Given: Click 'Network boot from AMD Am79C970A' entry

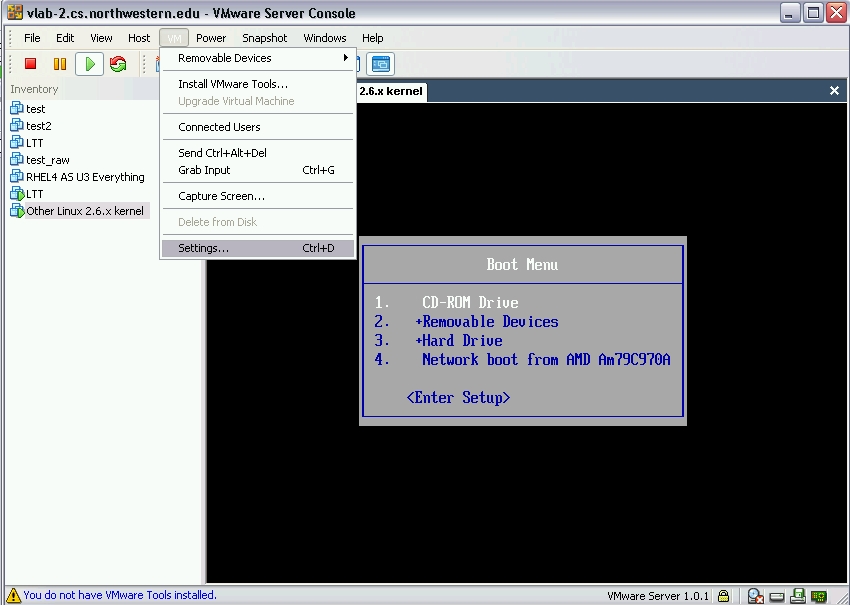Looking at the screenshot, I should [546, 359].
